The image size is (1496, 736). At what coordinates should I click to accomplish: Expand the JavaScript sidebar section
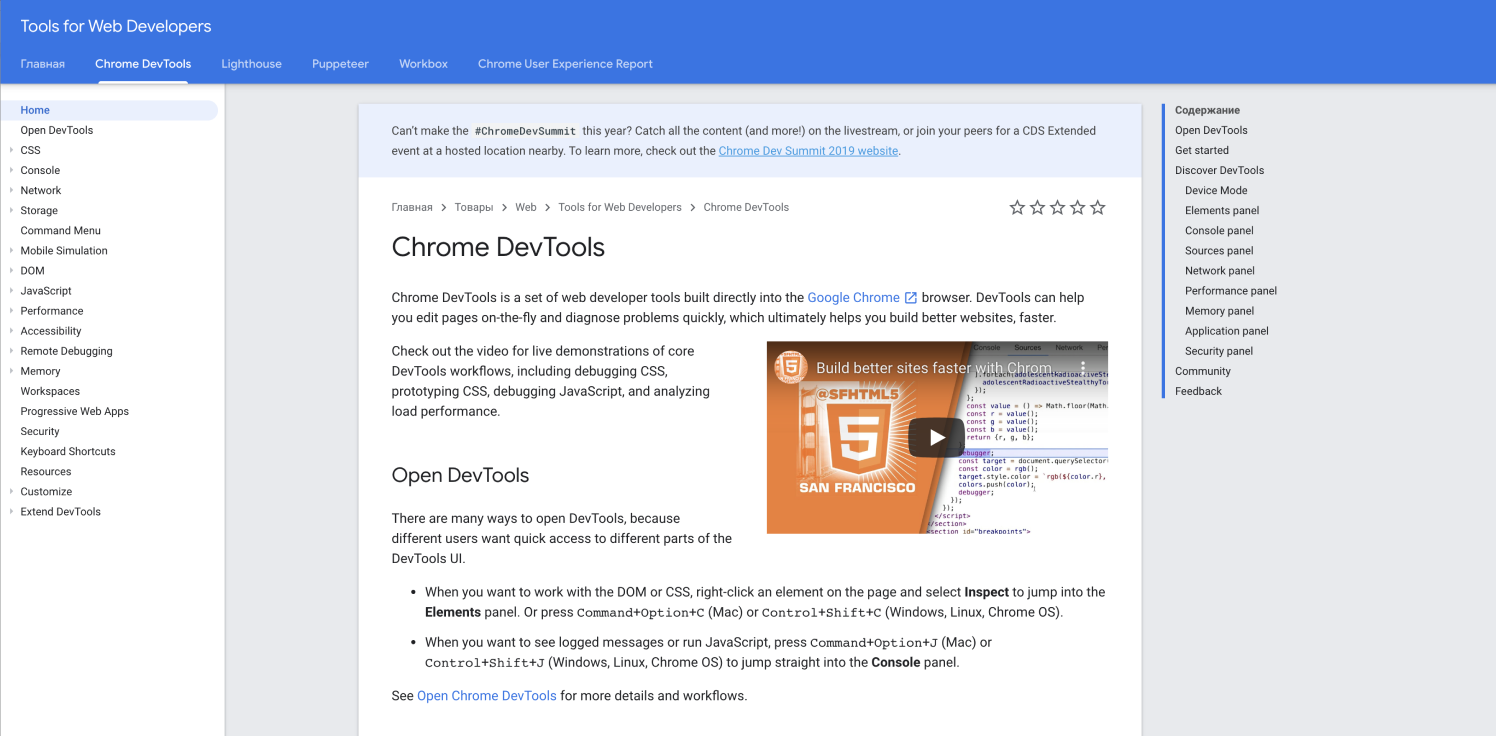(11, 290)
